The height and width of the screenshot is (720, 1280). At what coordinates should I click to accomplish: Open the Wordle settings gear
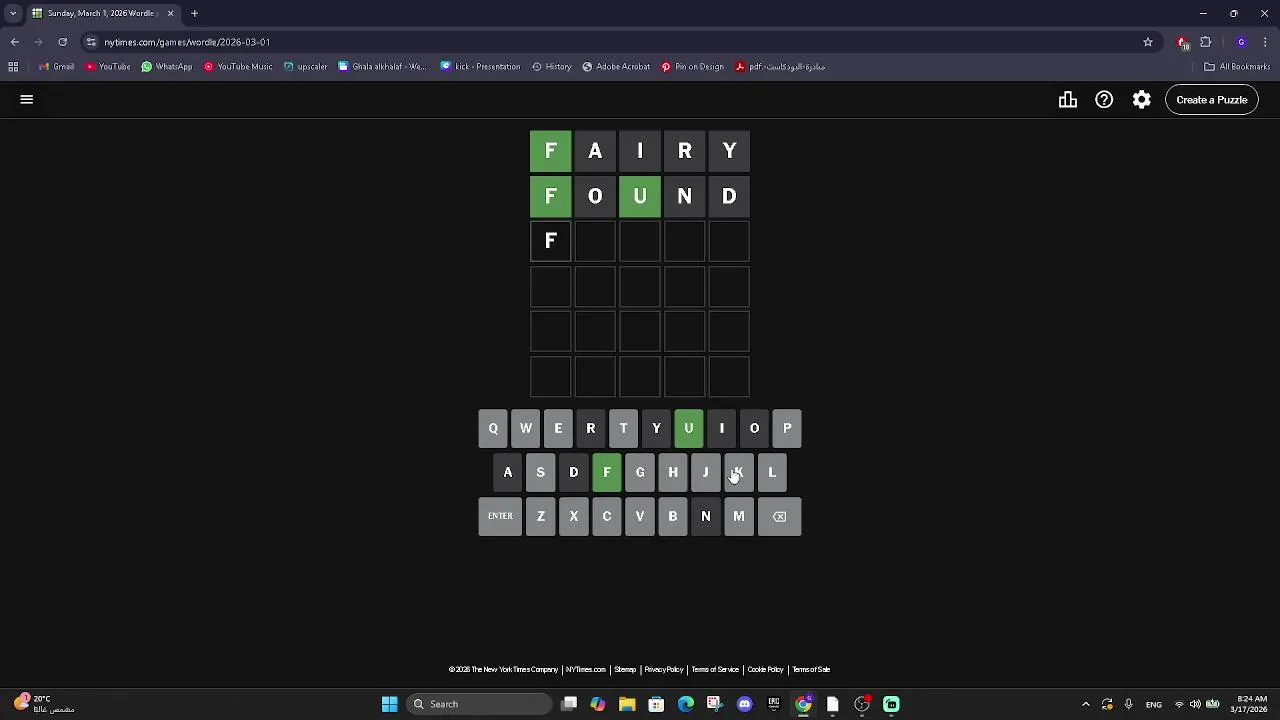coord(1141,100)
